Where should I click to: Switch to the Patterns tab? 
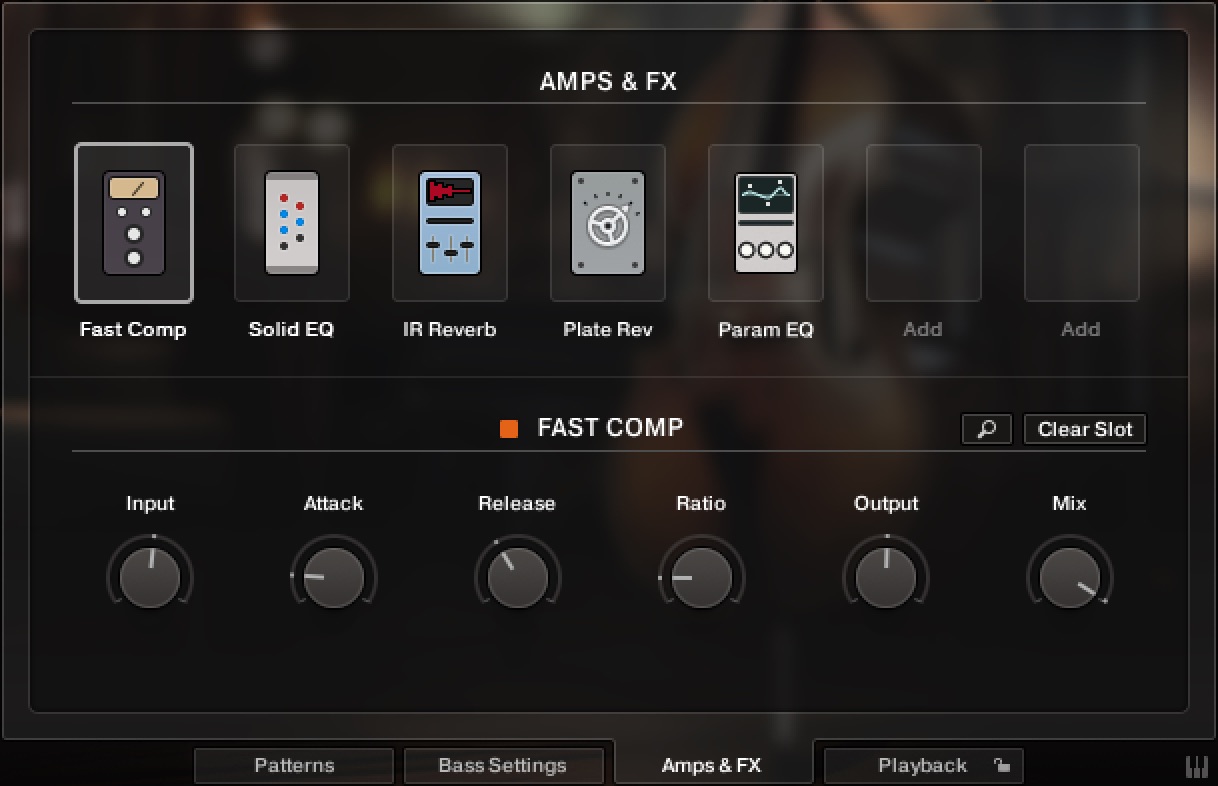point(293,765)
